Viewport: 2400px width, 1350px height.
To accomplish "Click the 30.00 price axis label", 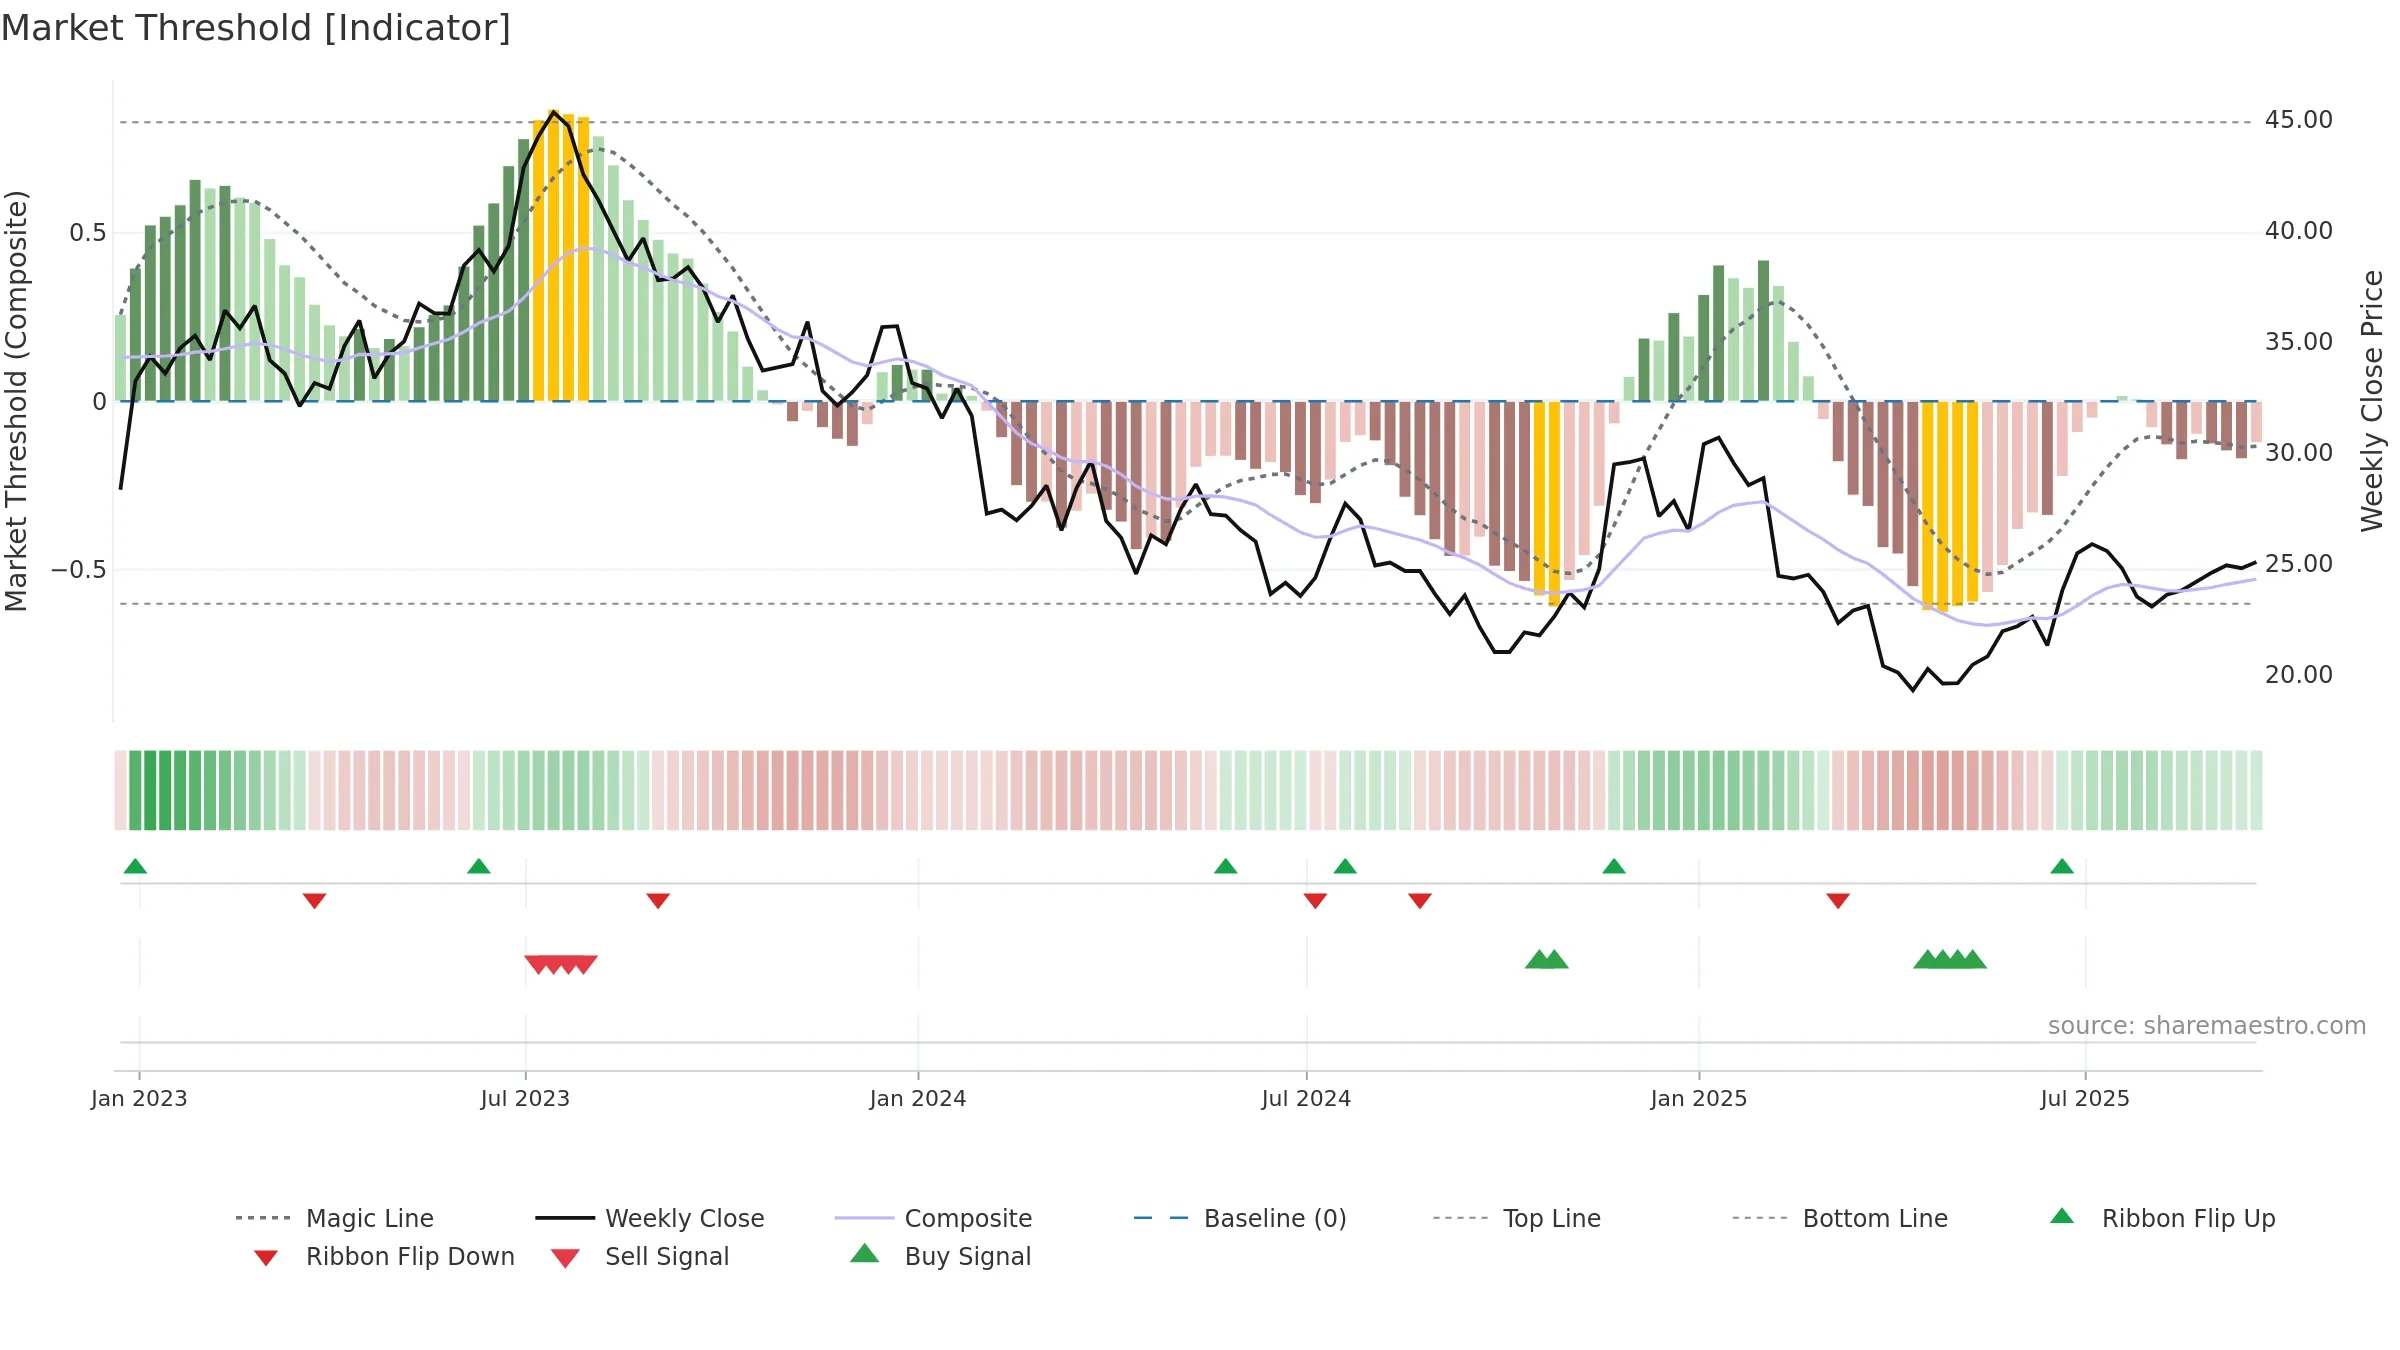I will (x=2299, y=453).
